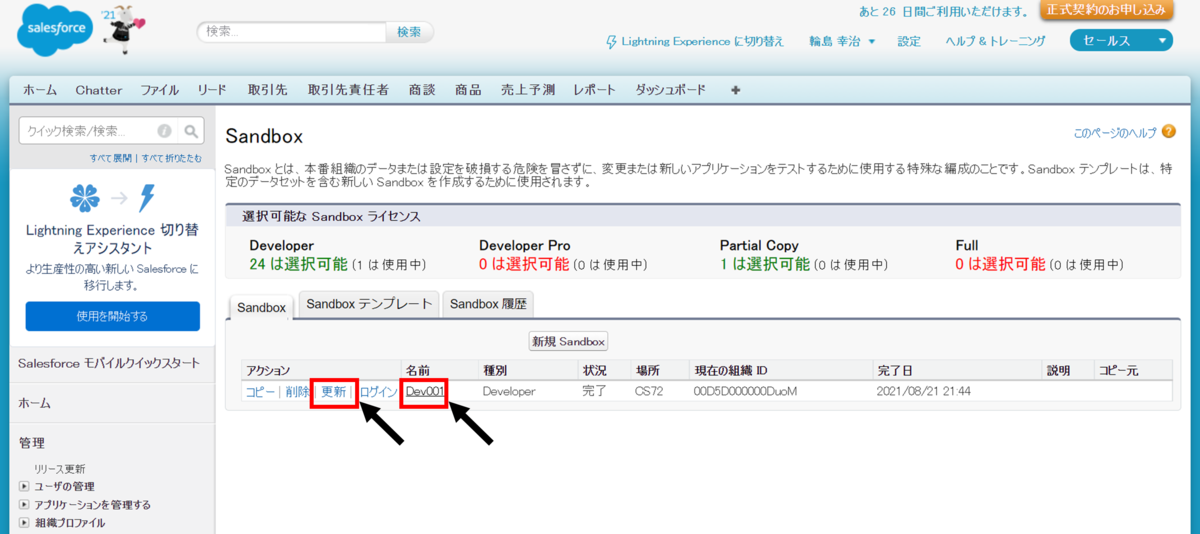The height and width of the screenshot is (534, 1200).
Task: Click the すべて折りたたむ link
Action: [171, 158]
